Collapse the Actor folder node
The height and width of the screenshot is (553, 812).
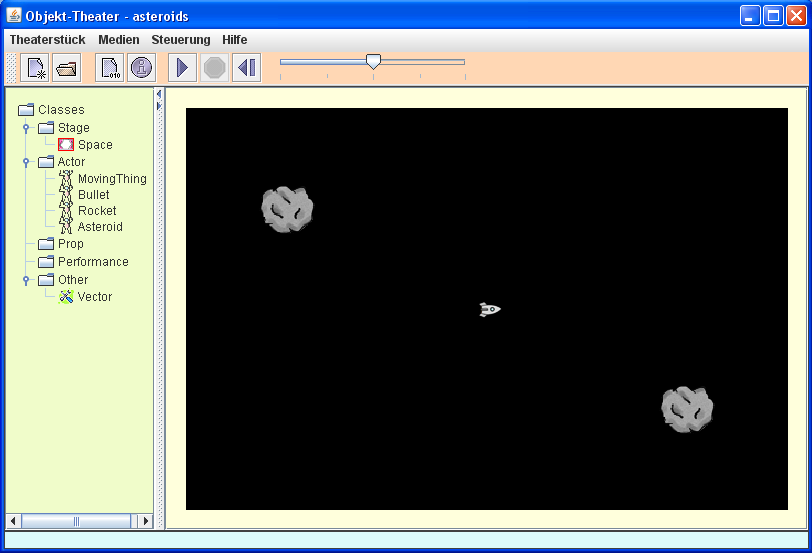point(26,162)
